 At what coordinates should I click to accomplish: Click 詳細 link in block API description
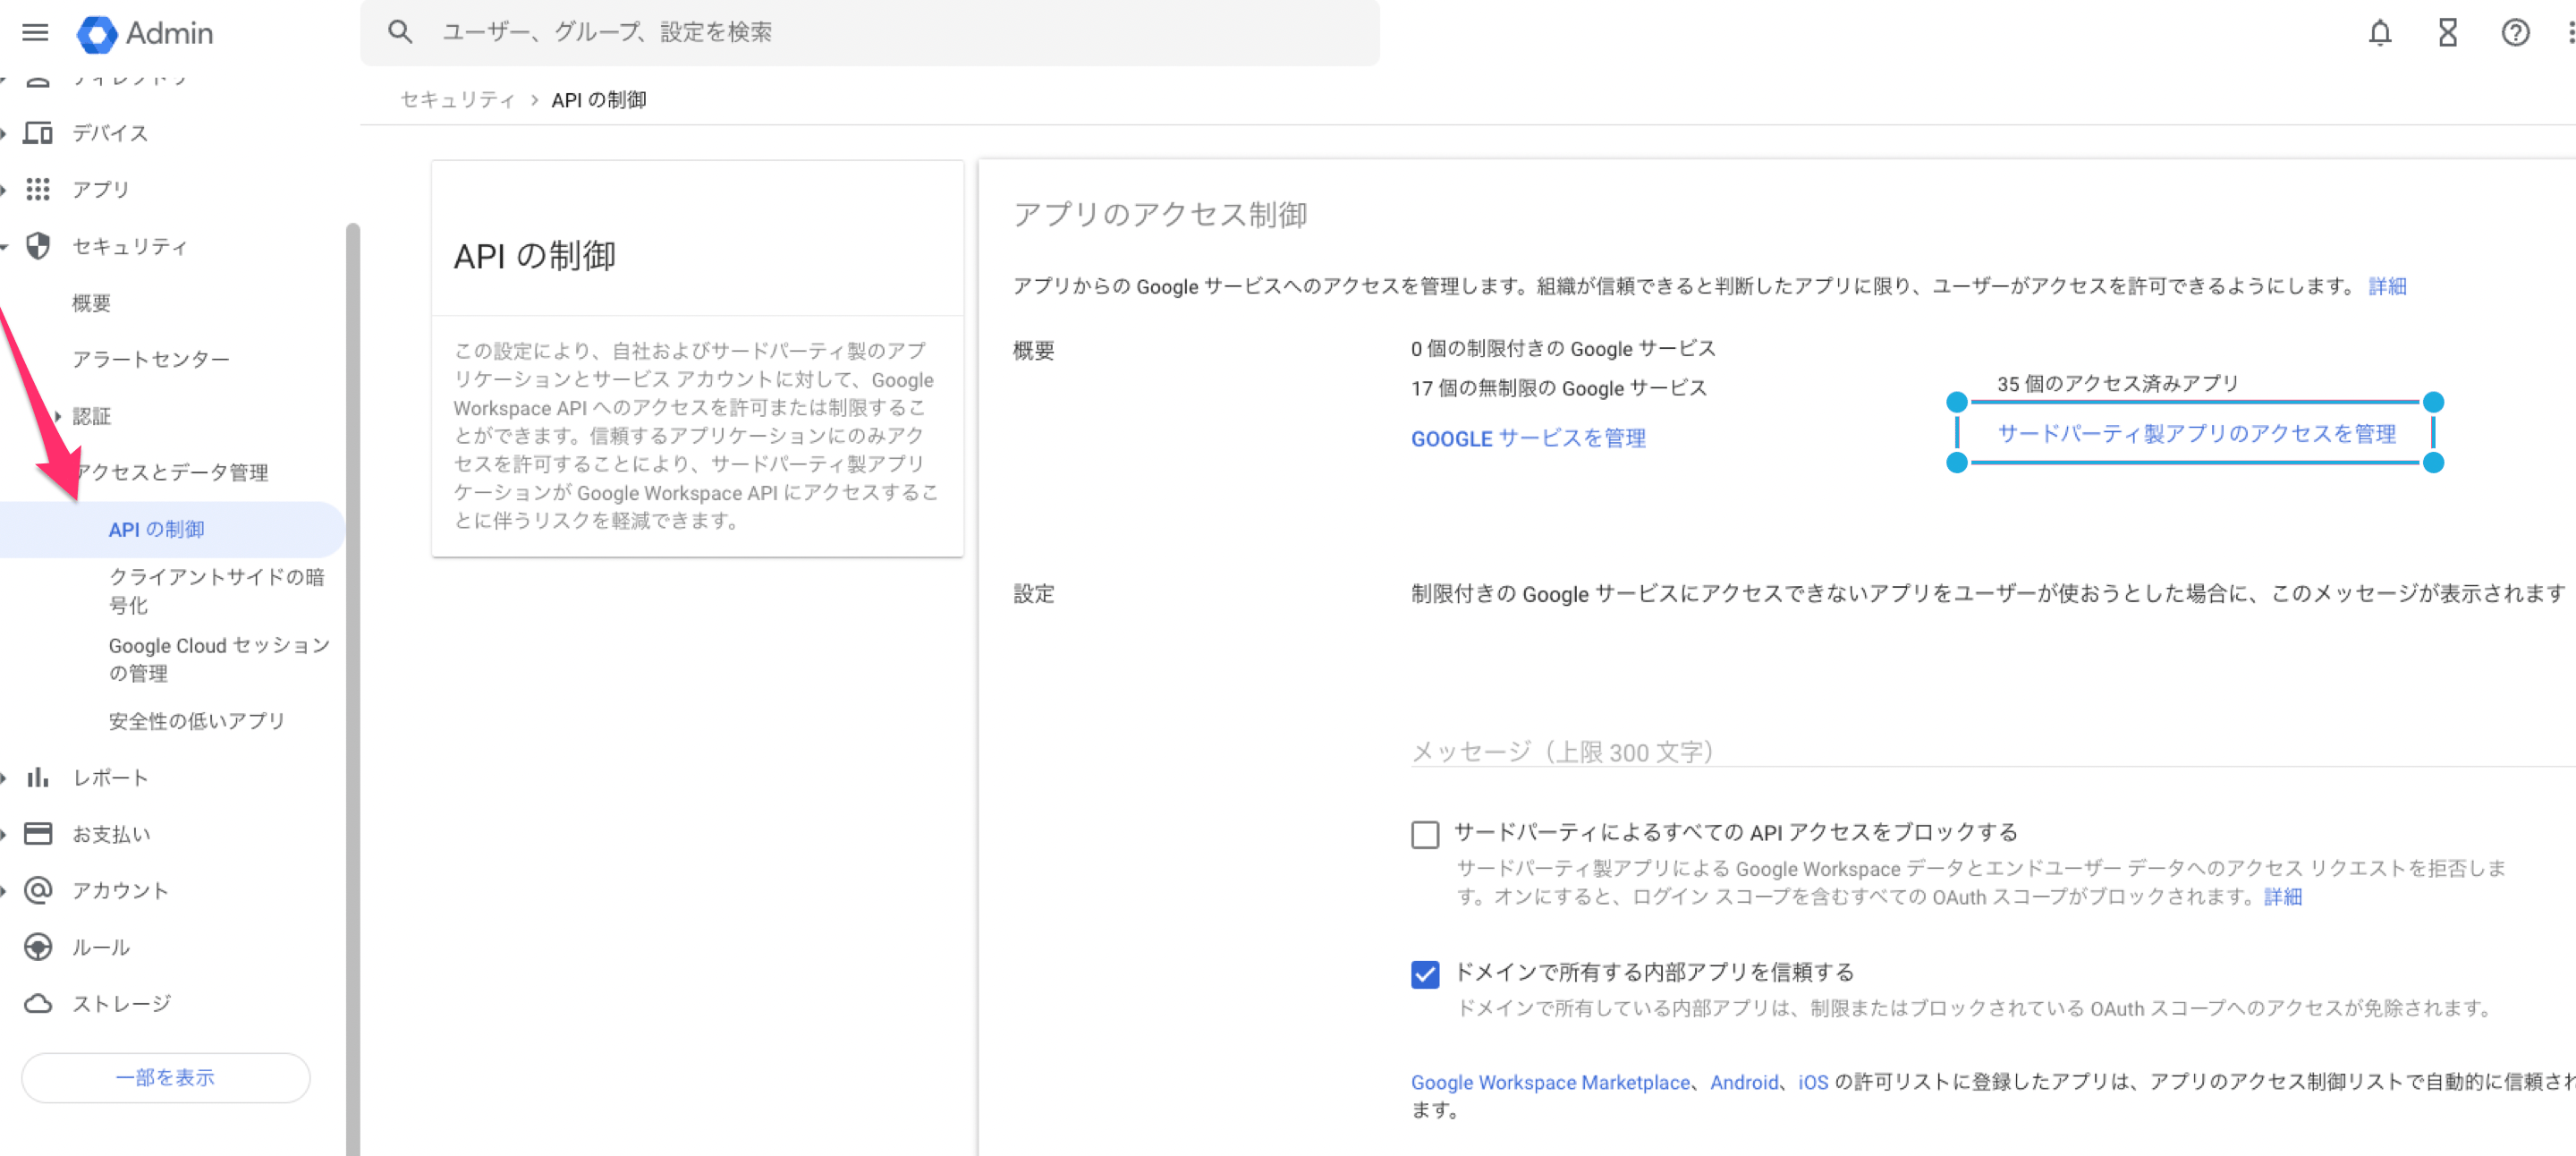(x=2282, y=896)
